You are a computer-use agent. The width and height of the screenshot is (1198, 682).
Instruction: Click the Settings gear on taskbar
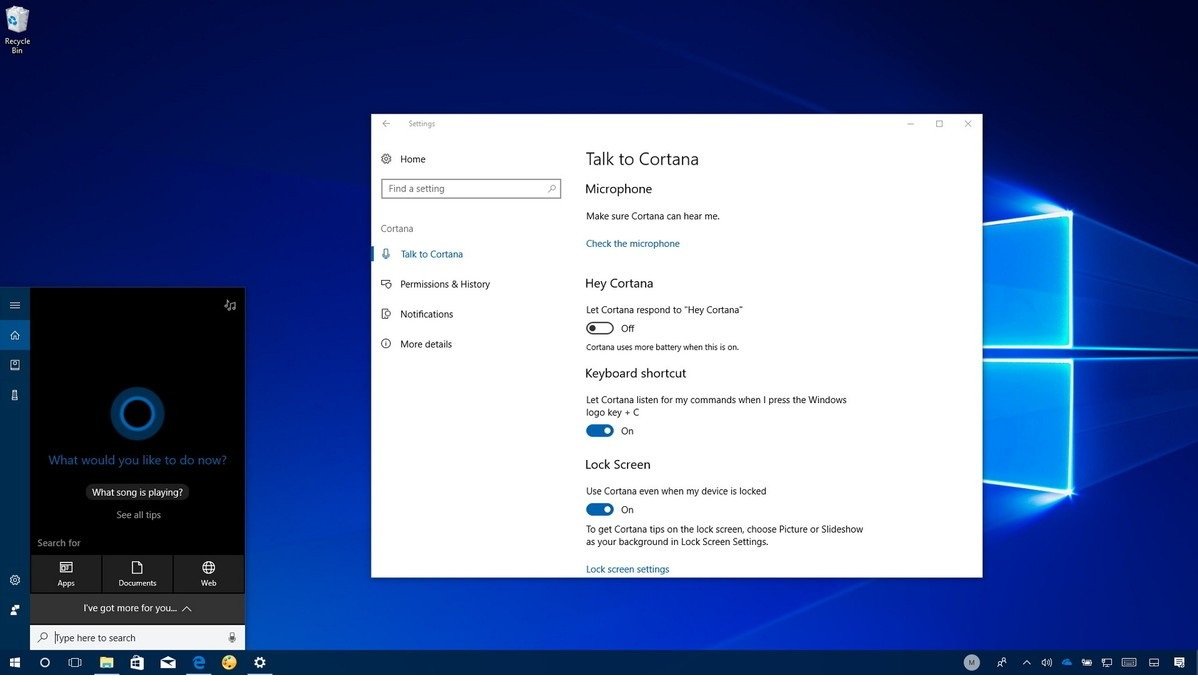pos(260,662)
